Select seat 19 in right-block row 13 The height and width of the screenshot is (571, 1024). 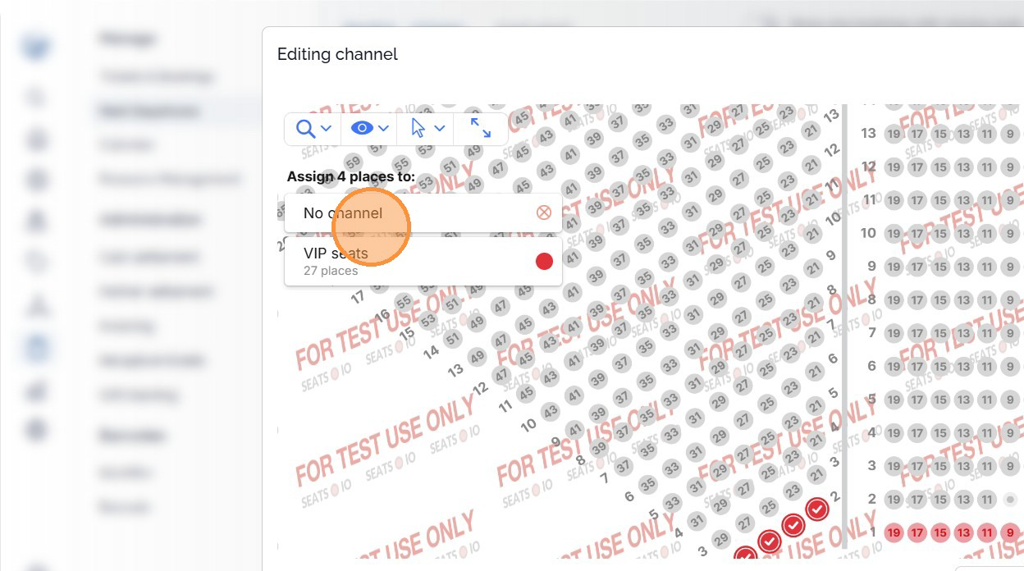pyautogui.click(x=893, y=134)
